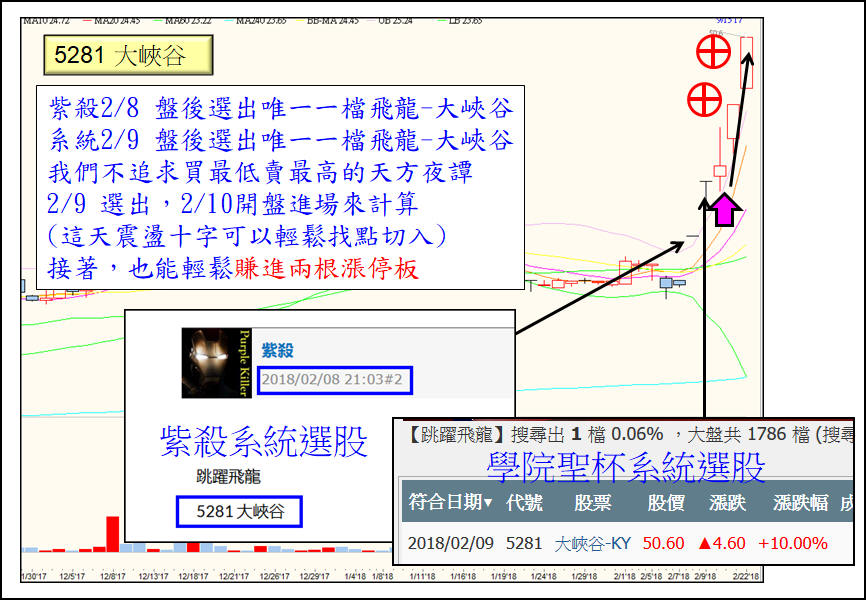Select the 股價 column header
Image resolution: width=866 pixels, height=600 pixels.
point(666,502)
